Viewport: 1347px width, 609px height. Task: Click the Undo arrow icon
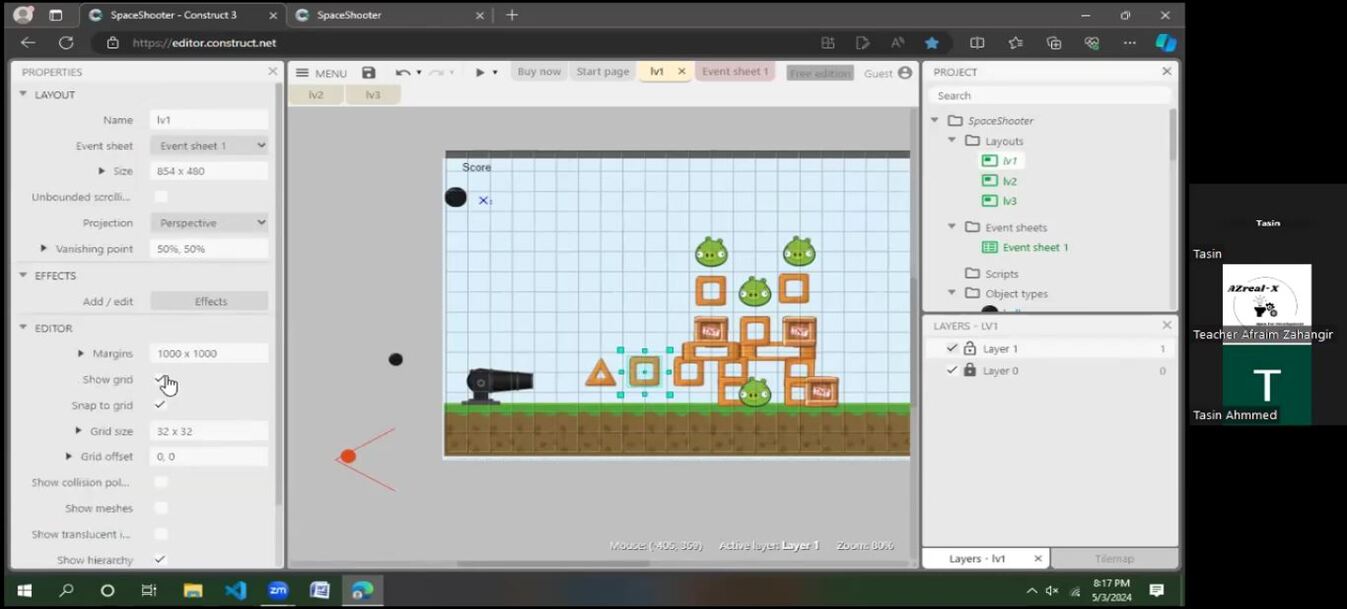tap(402, 72)
